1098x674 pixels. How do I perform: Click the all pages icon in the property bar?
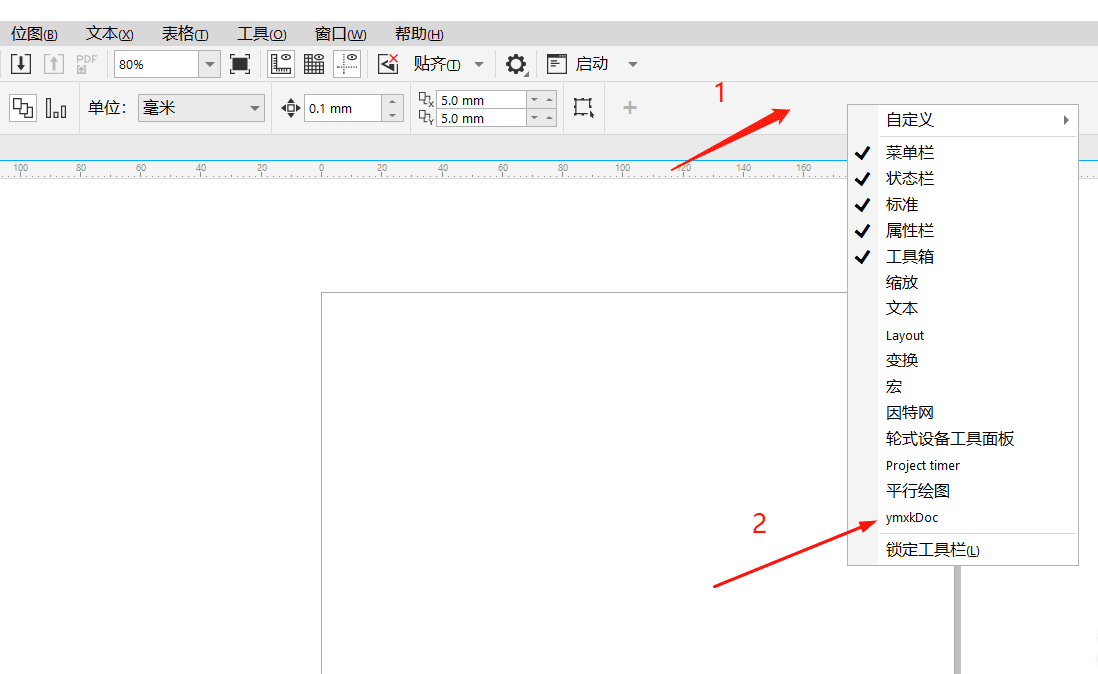pyautogui.click(x=23, y=108)
